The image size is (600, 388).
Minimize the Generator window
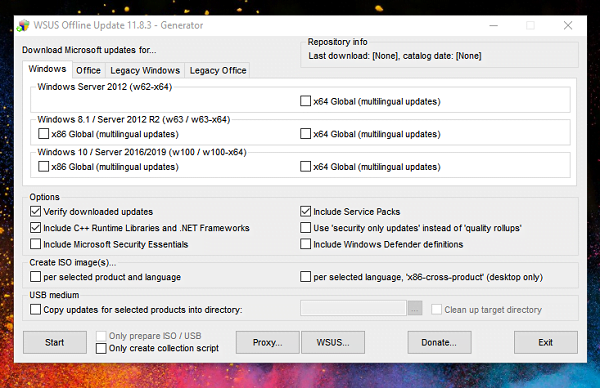point(494,26)
